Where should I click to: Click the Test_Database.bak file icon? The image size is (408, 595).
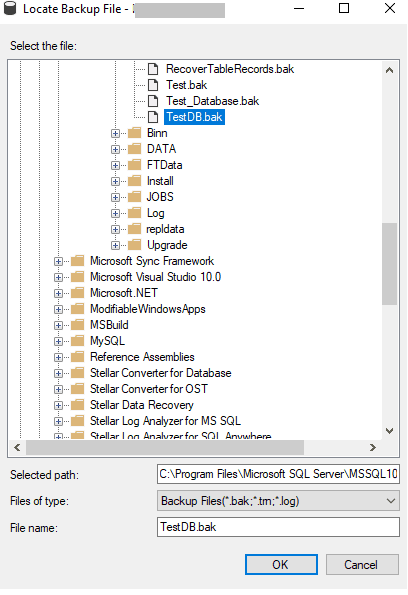153,101
